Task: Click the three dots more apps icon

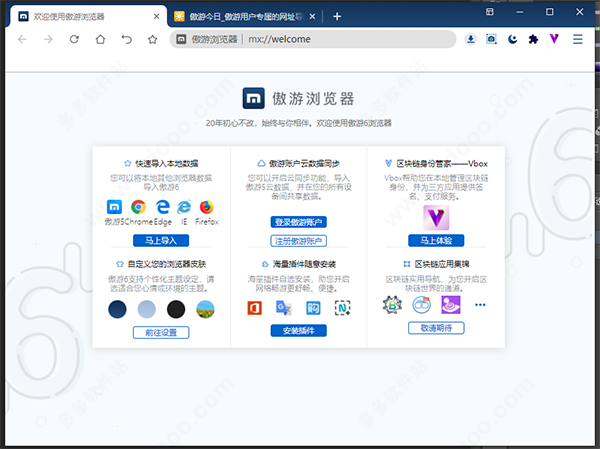Action: click(480, 305)
